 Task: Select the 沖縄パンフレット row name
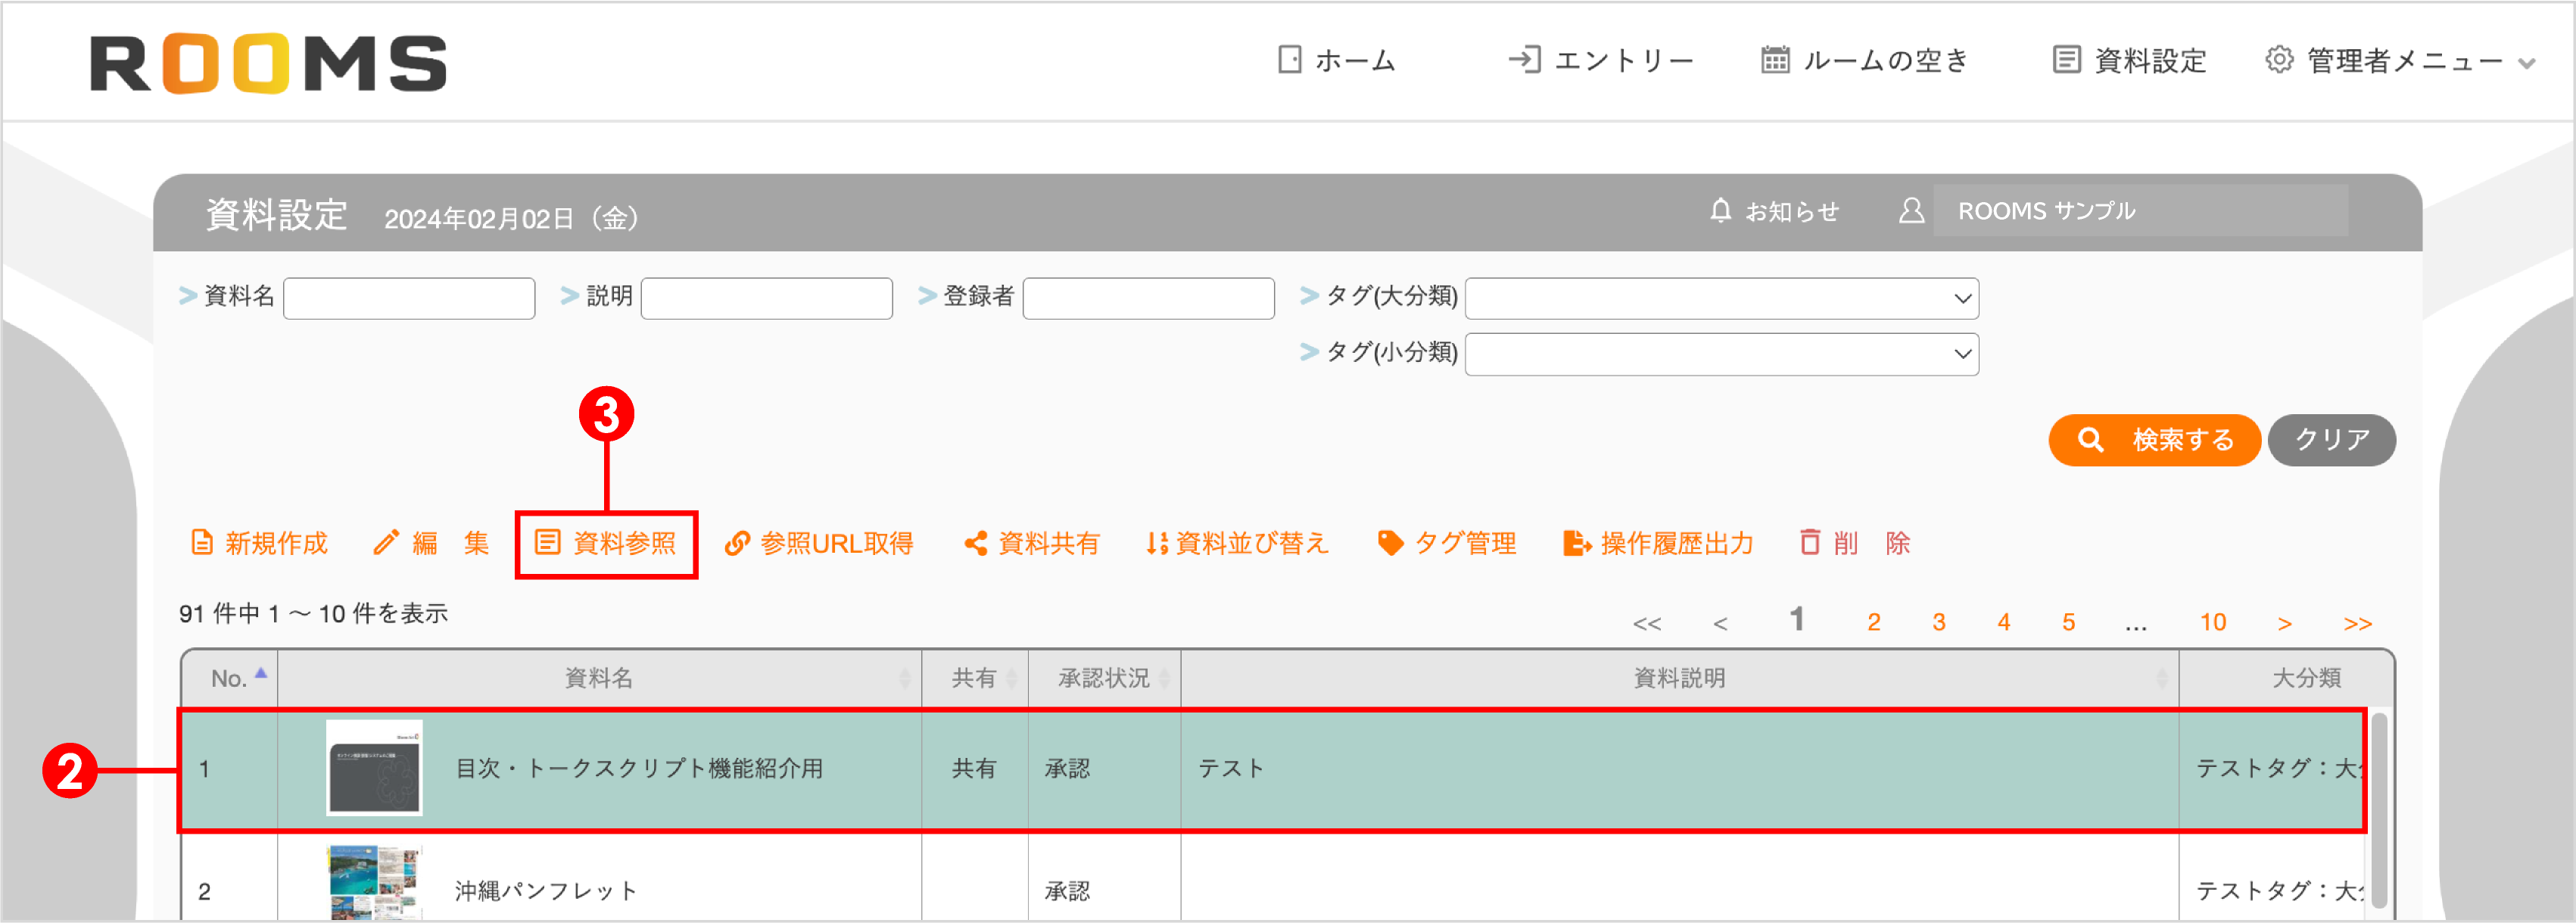546,891
